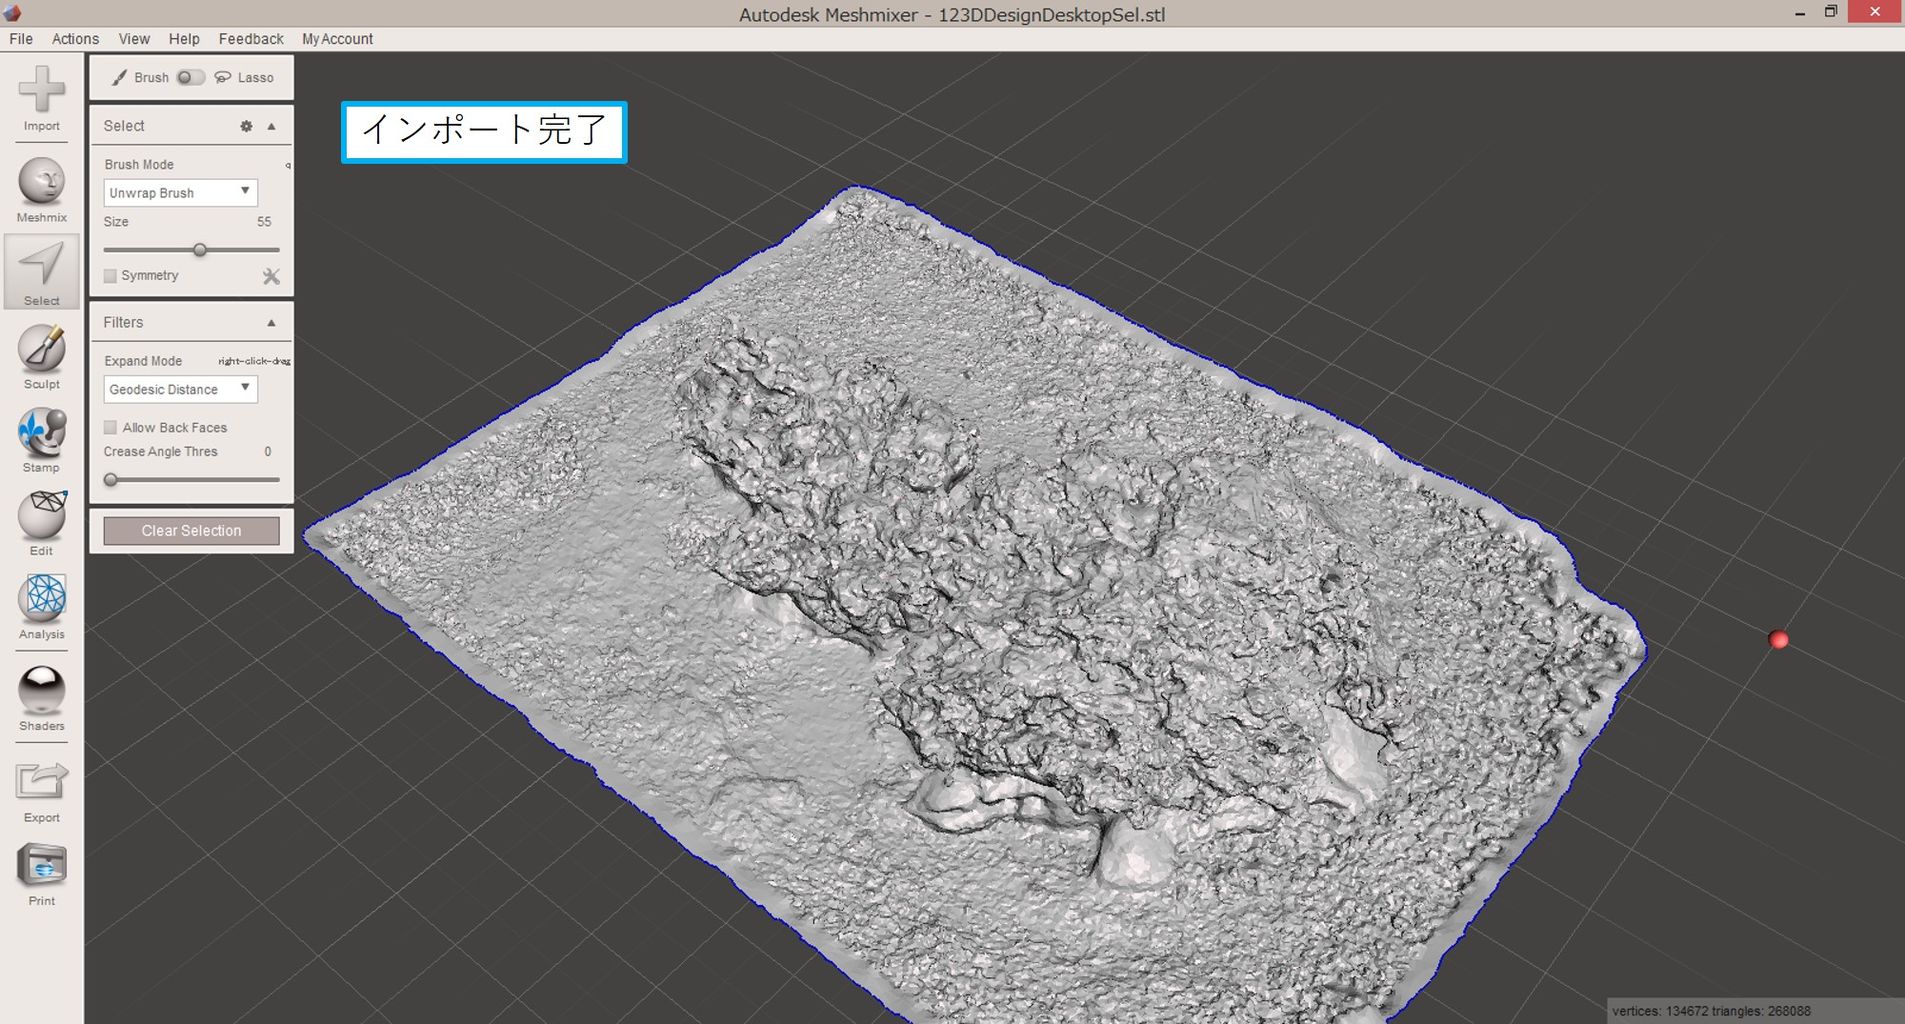Open the Shaders panel

pos(41,690)
